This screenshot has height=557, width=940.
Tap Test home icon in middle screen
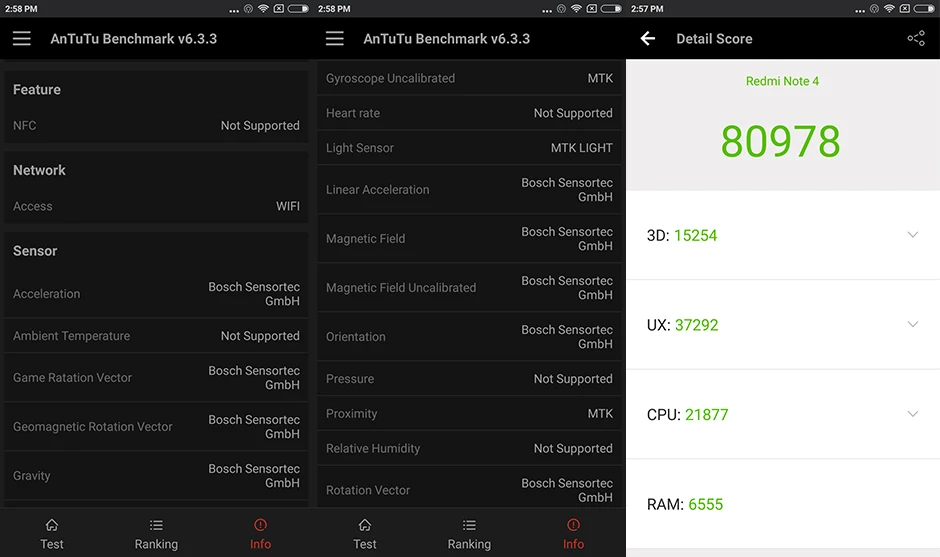(365, 525)
